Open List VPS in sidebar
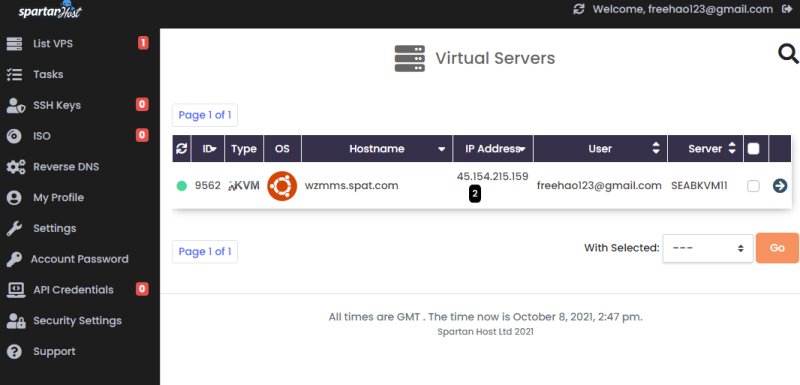 point(53,44)
